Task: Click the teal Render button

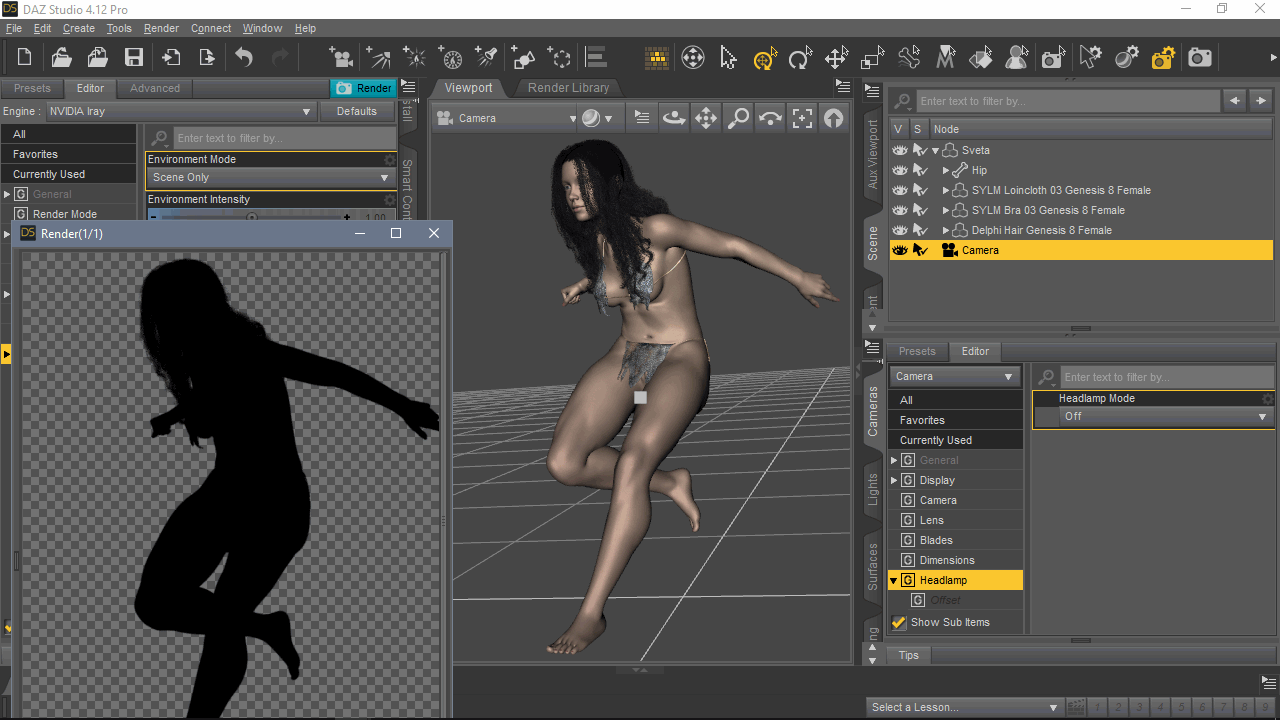Action: click(364, 88)
